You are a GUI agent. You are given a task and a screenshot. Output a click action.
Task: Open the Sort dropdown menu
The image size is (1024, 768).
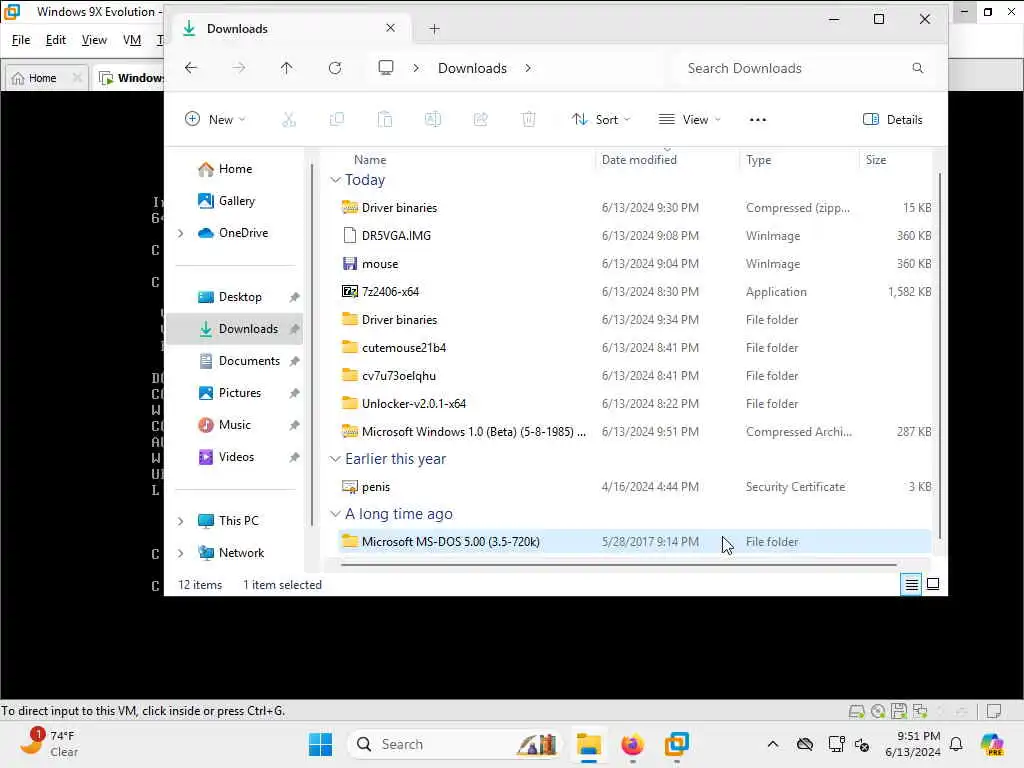pos(601,120)
